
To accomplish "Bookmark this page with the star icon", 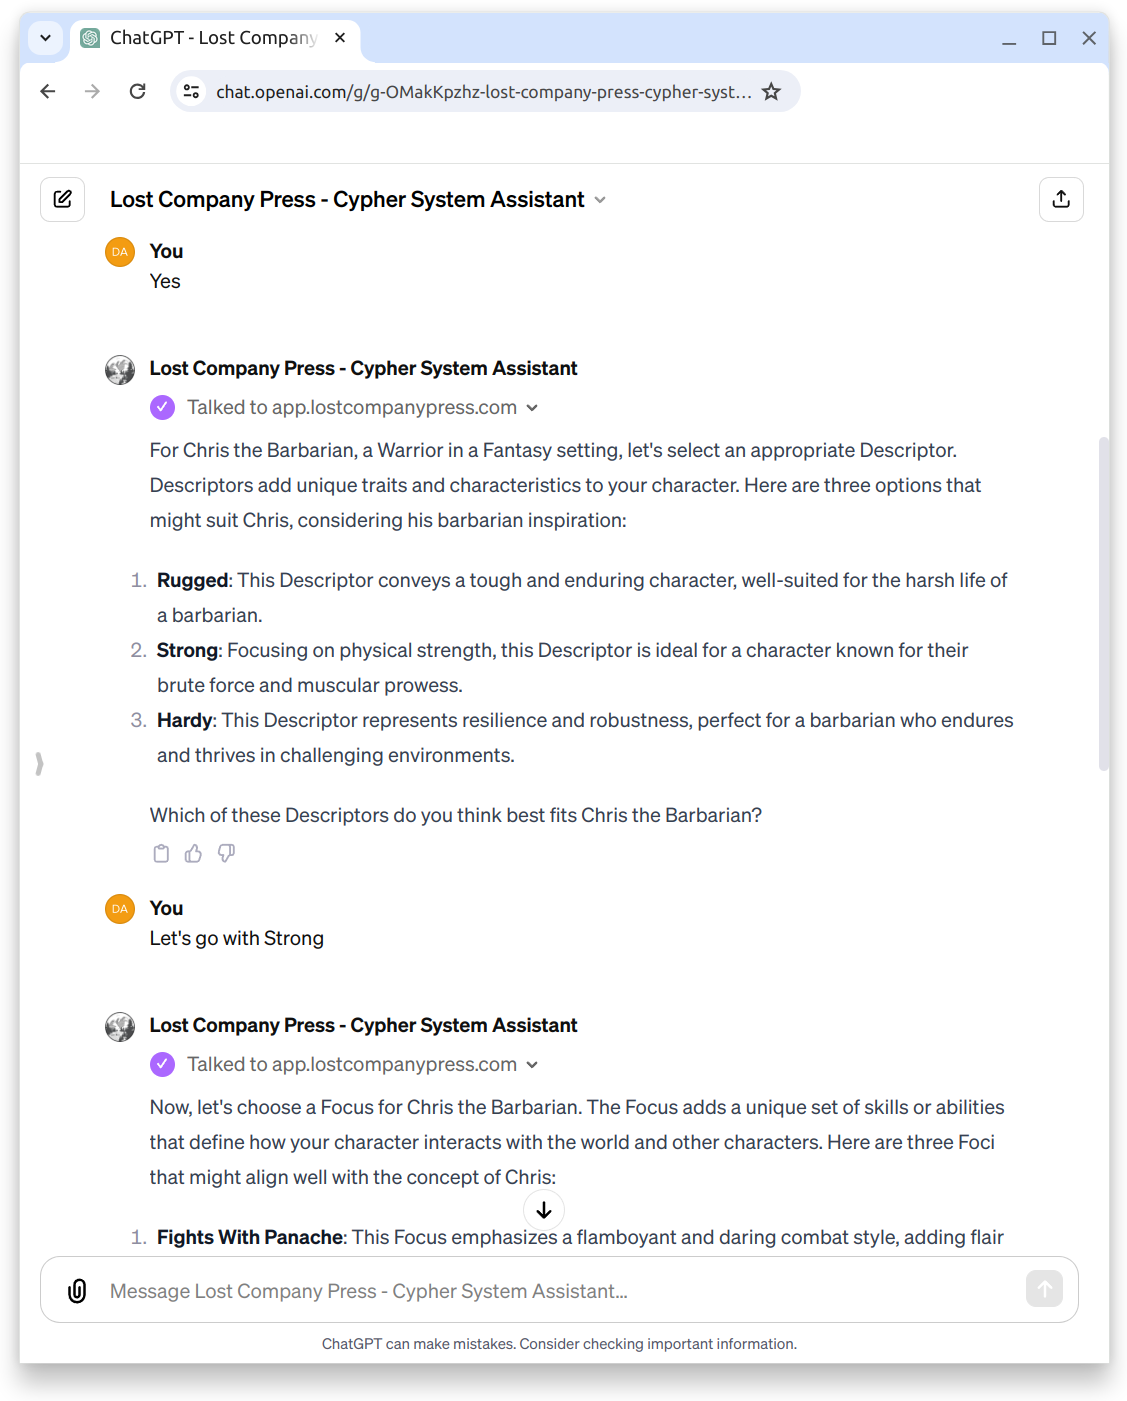I will coord(771,92).
